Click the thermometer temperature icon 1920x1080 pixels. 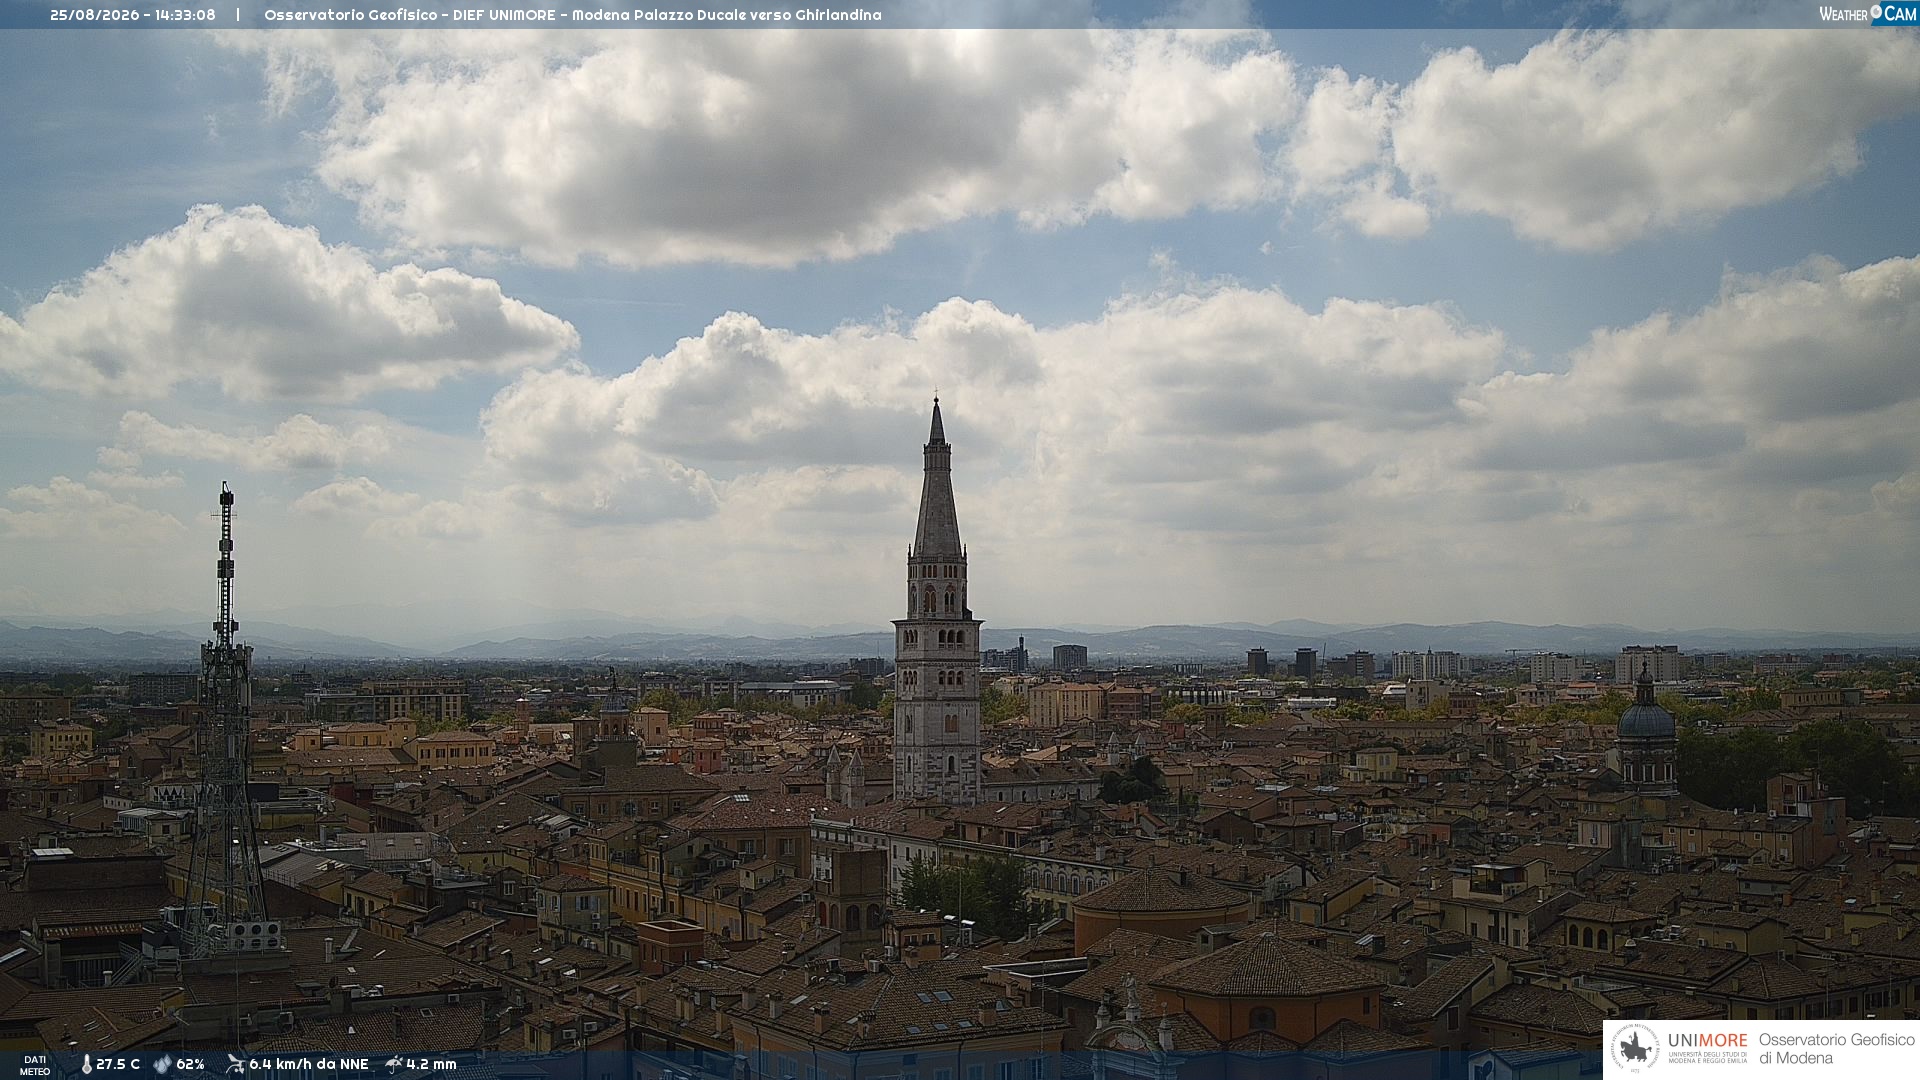pos(86,1065)
